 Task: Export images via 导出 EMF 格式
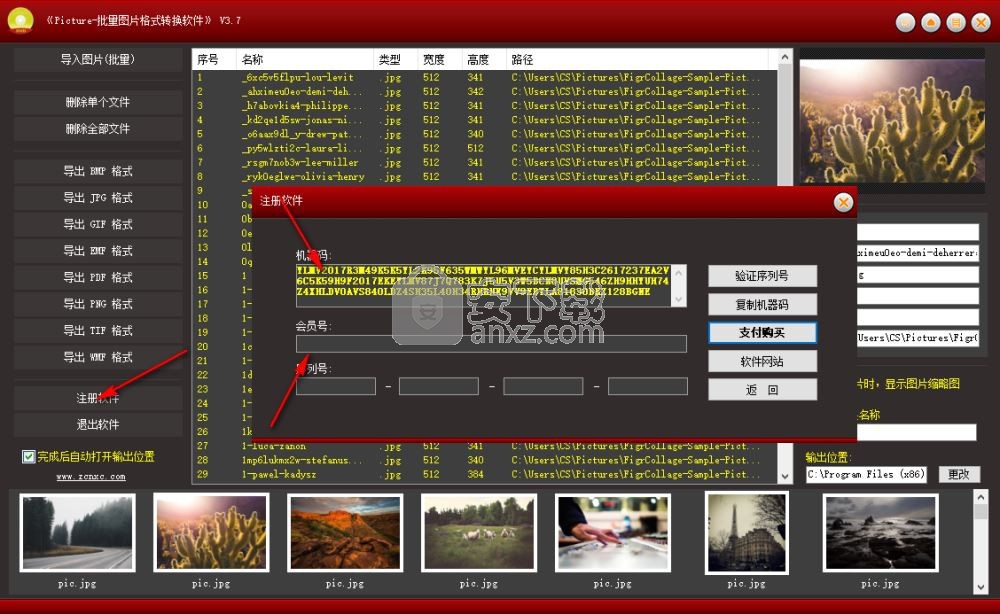pos(98,251)
